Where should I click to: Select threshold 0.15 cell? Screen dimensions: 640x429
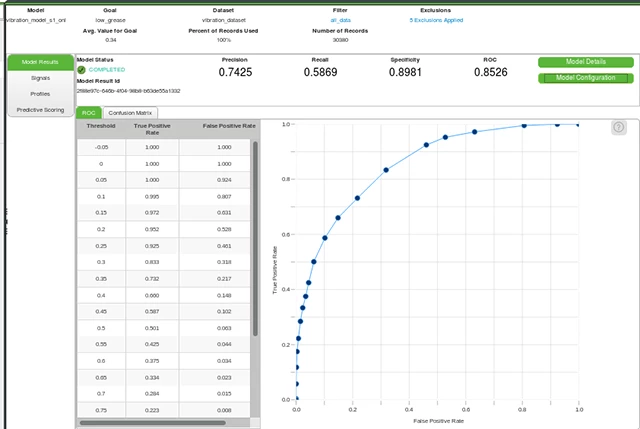click(x=101, y=213)
